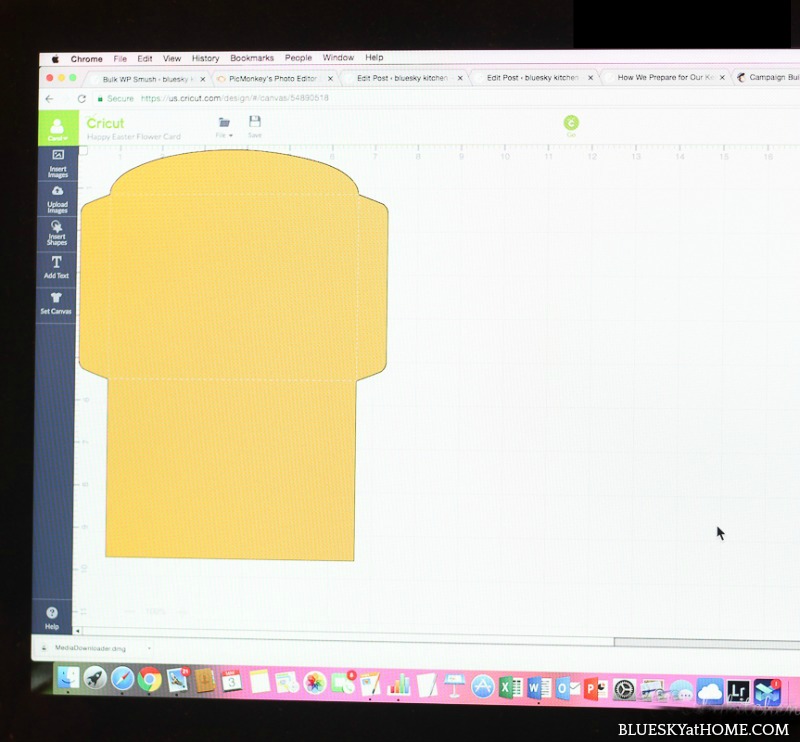The width and height of the screenshot is (800, 742).
Task: Click the us.cricut.com address bar
Action: 235,98
